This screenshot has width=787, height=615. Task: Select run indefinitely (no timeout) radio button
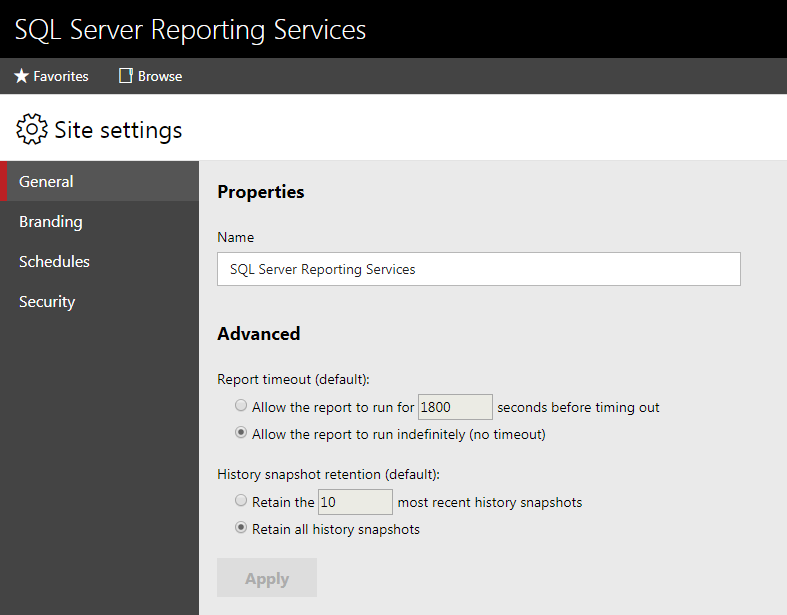[241, 432]
